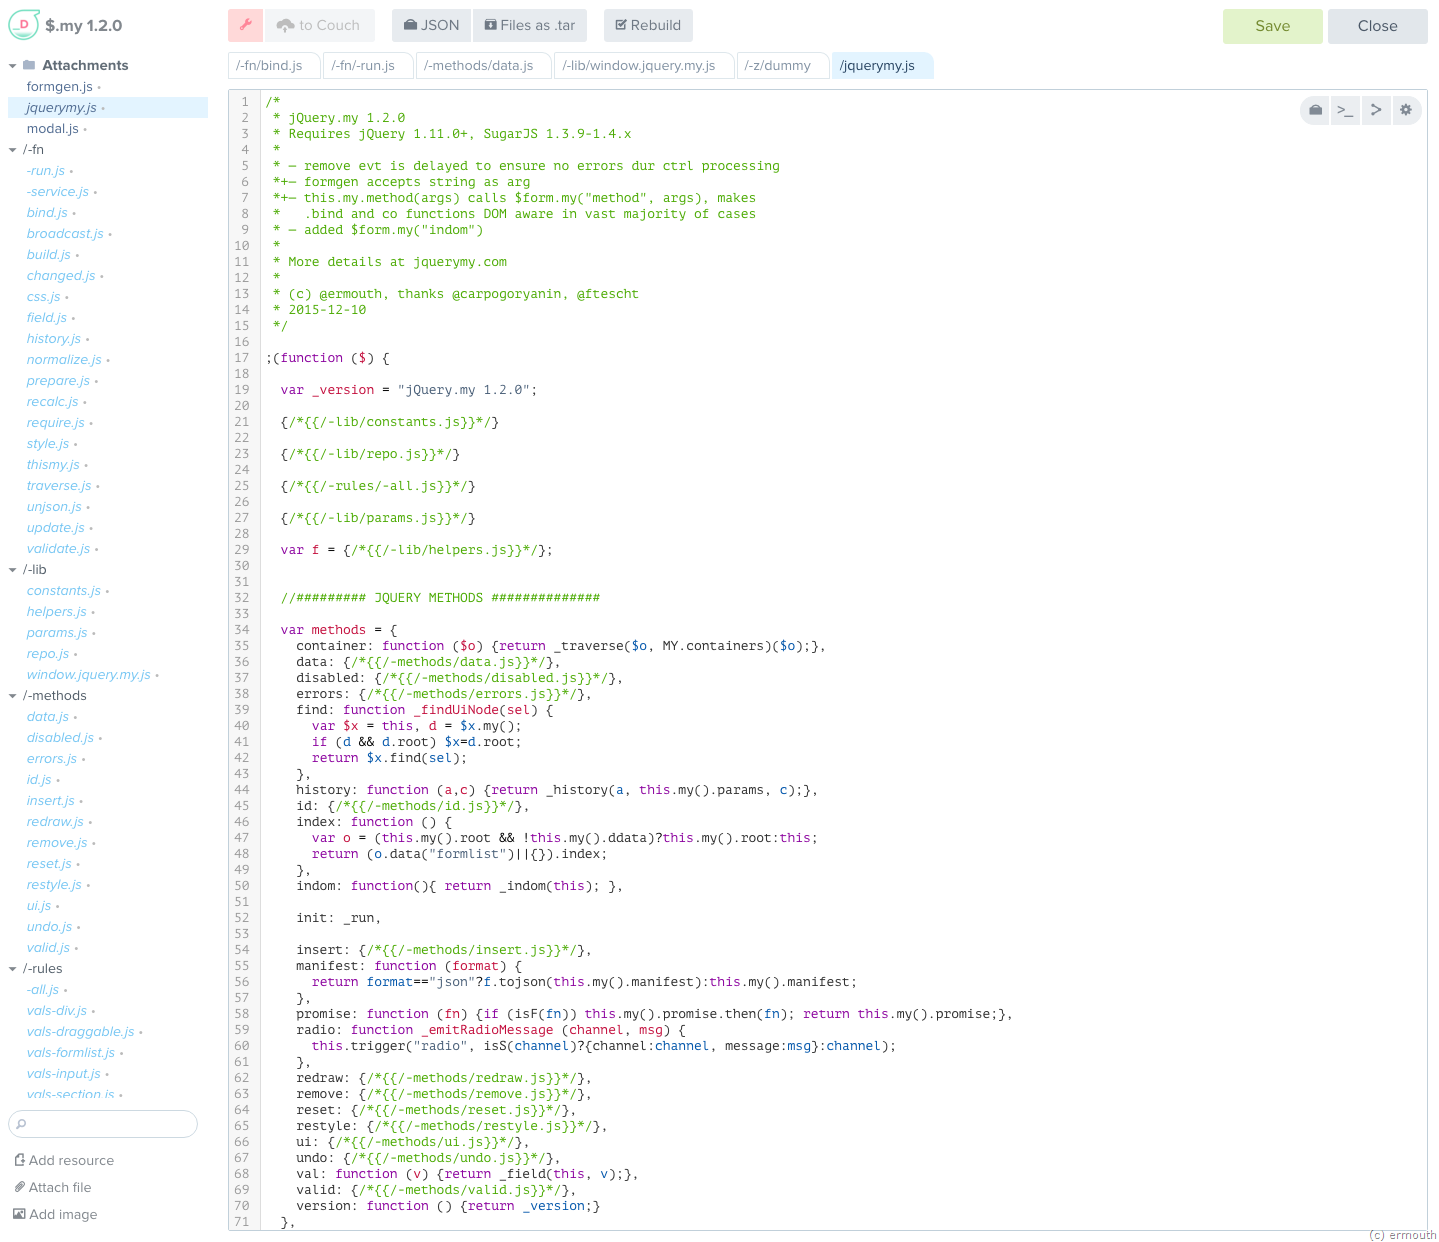Open modal.js attachment

coord(52,129)
